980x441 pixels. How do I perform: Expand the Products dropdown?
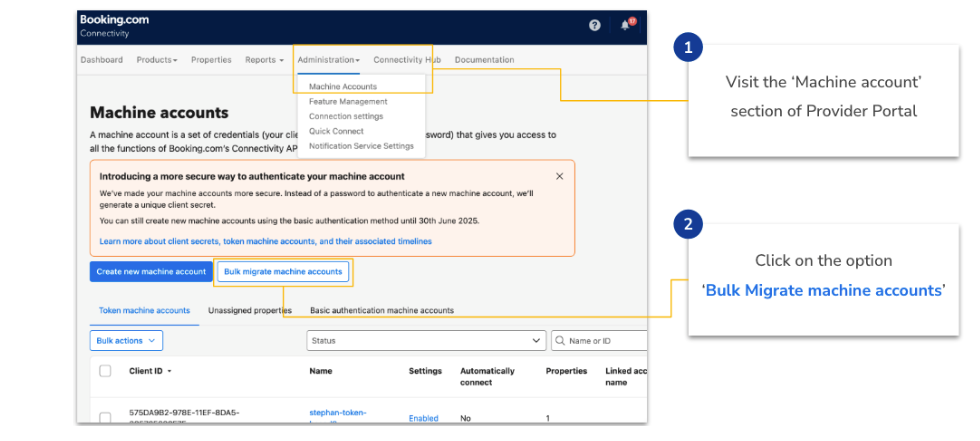[157, 60]
